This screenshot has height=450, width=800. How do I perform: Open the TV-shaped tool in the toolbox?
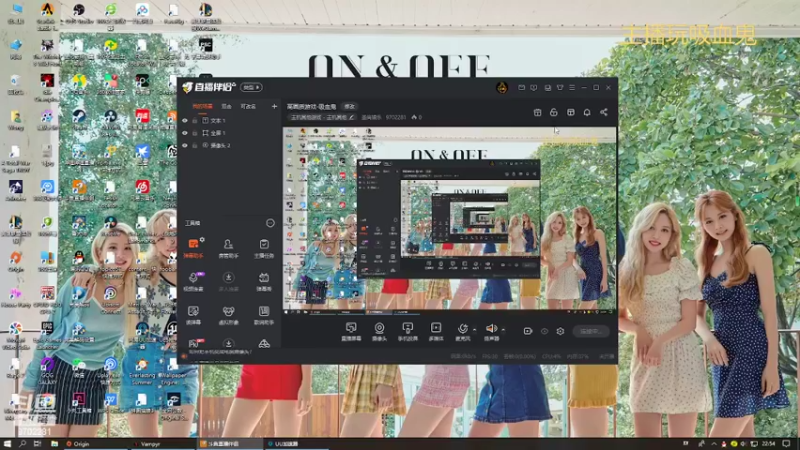(x=264, y=281)
